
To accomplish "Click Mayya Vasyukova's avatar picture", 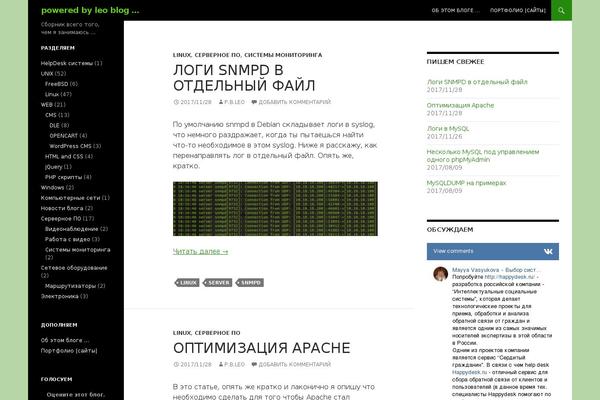I will tap(440, 274).
